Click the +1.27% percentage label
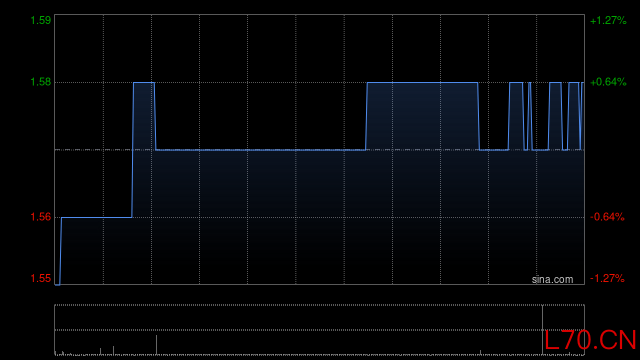The image size is (640, 360). click(608, 20)
